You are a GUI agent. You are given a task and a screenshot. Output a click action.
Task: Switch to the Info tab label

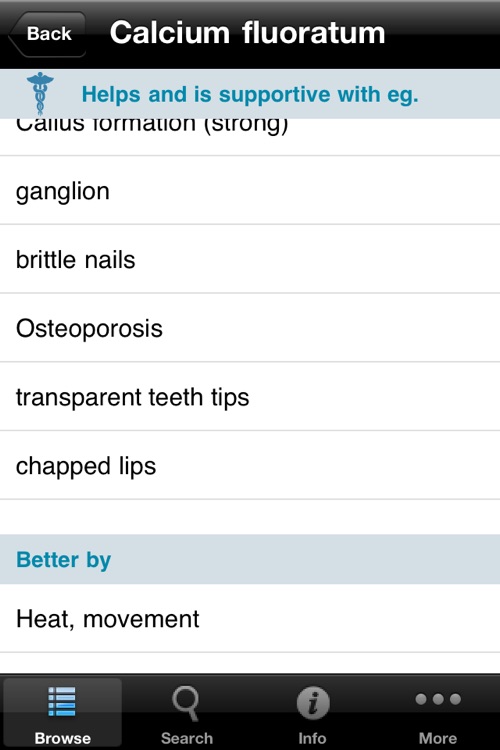click(312, 738)
